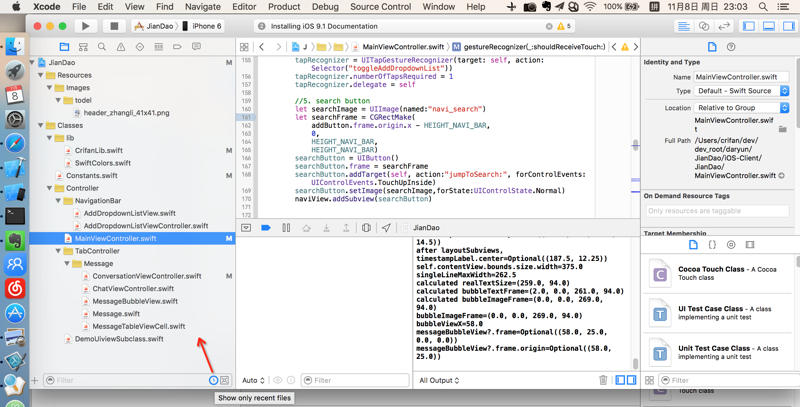The image size is (800, 407).
Task: Show the Object library circle icon
Action: tap(731, 245)
